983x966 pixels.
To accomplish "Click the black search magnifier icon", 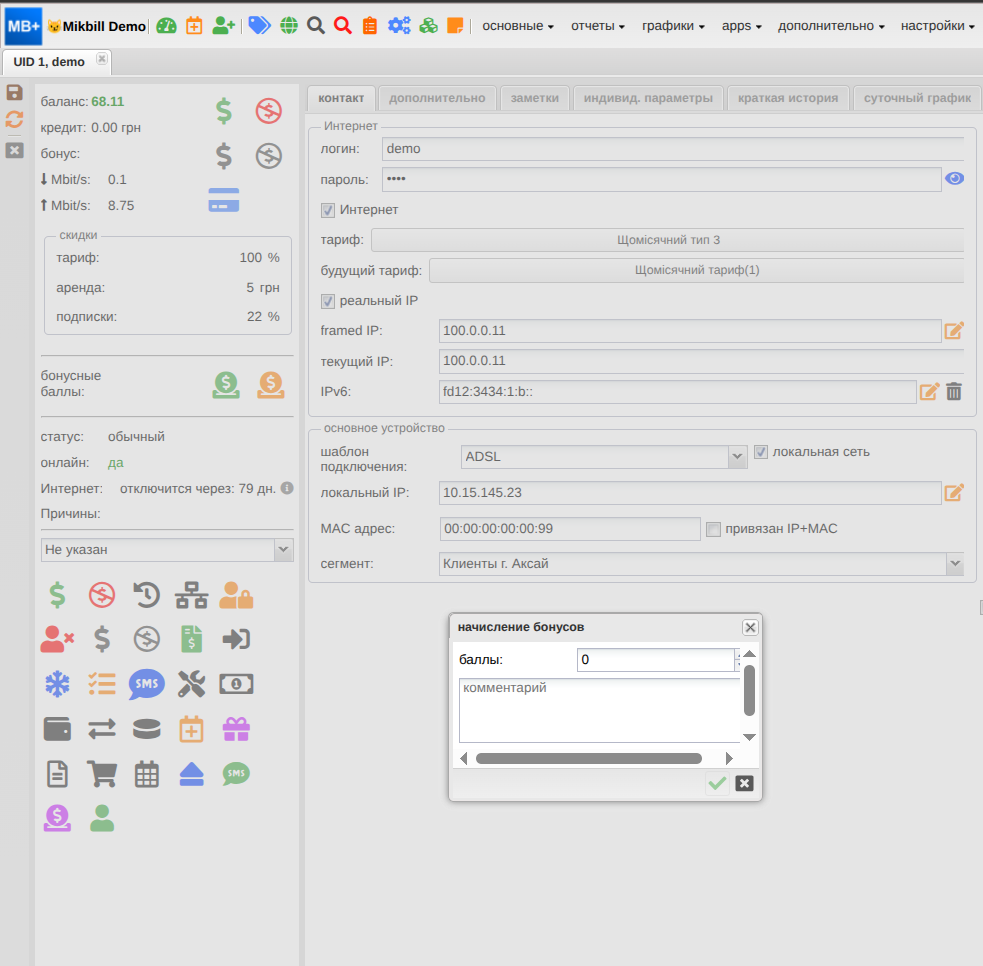I will 316,26.
